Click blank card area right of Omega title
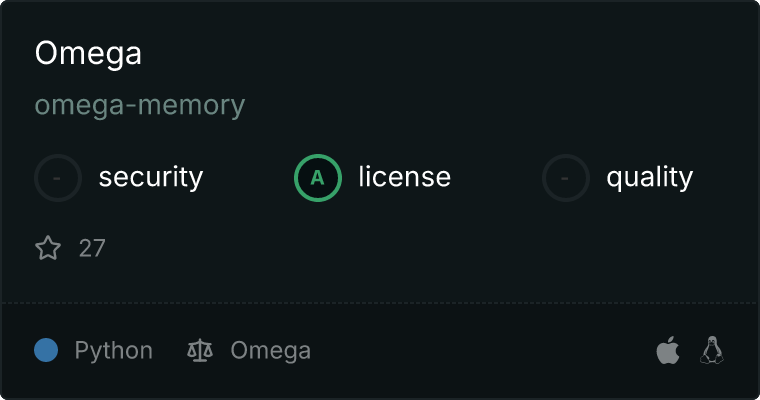Screen dimensions: 760x400 (450, 54)
